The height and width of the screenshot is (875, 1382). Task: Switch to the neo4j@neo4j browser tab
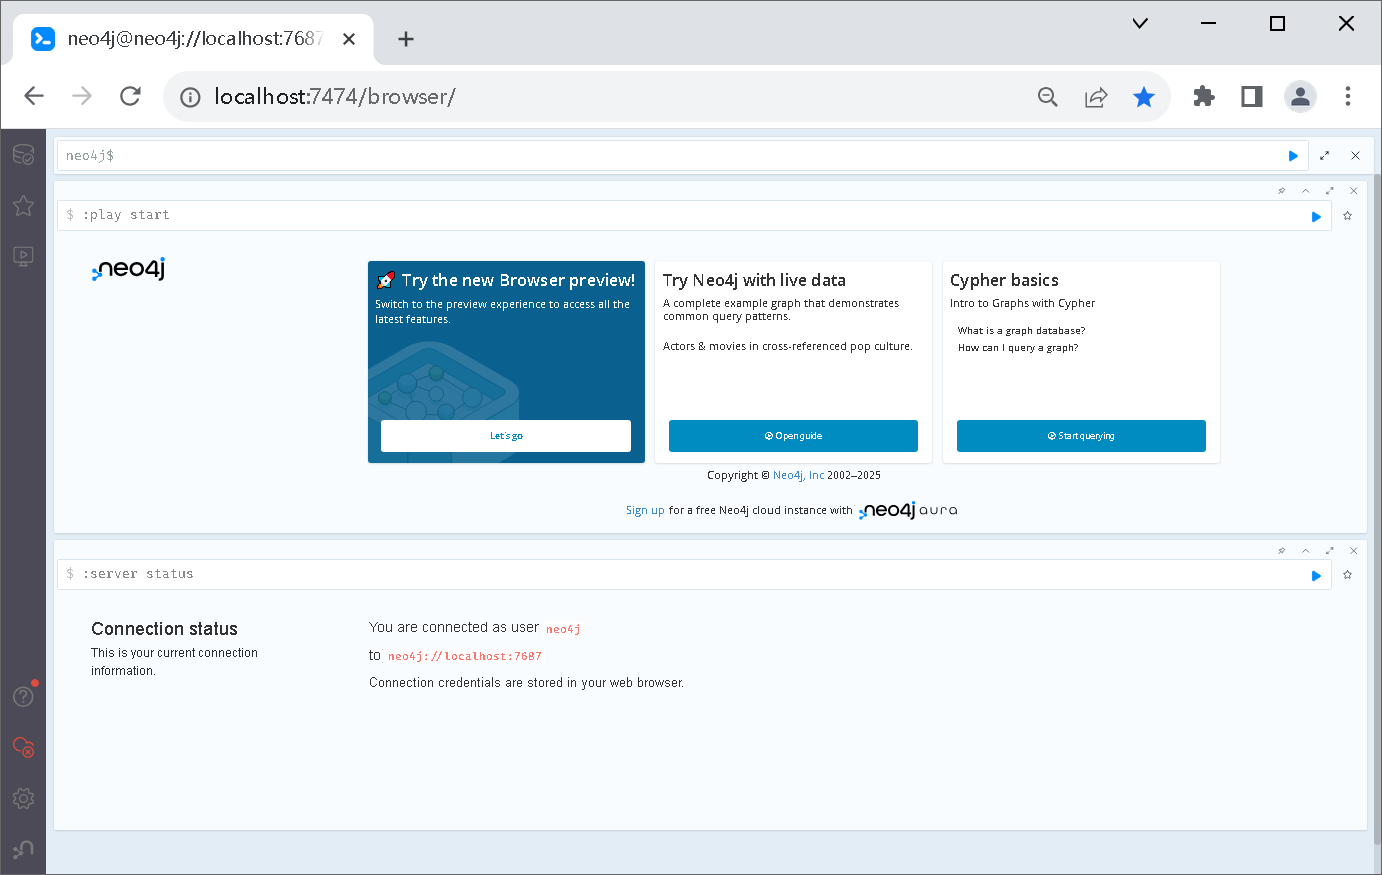pyautogui.click(x=194, y=39)
